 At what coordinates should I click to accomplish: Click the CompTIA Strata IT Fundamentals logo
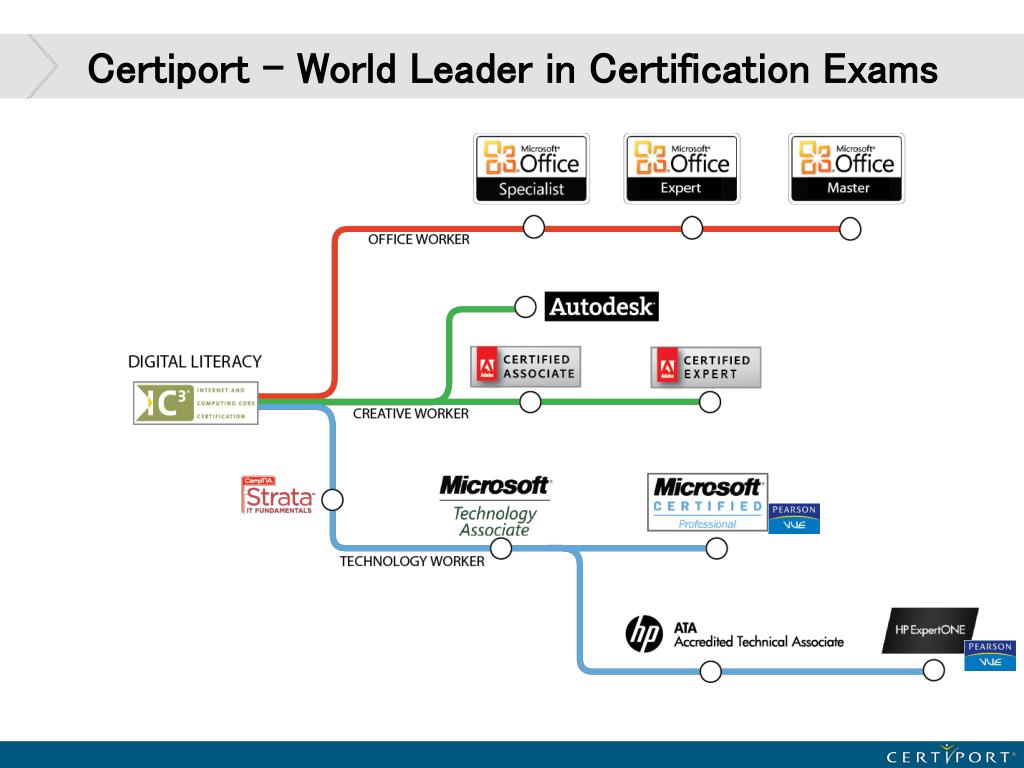278,495
